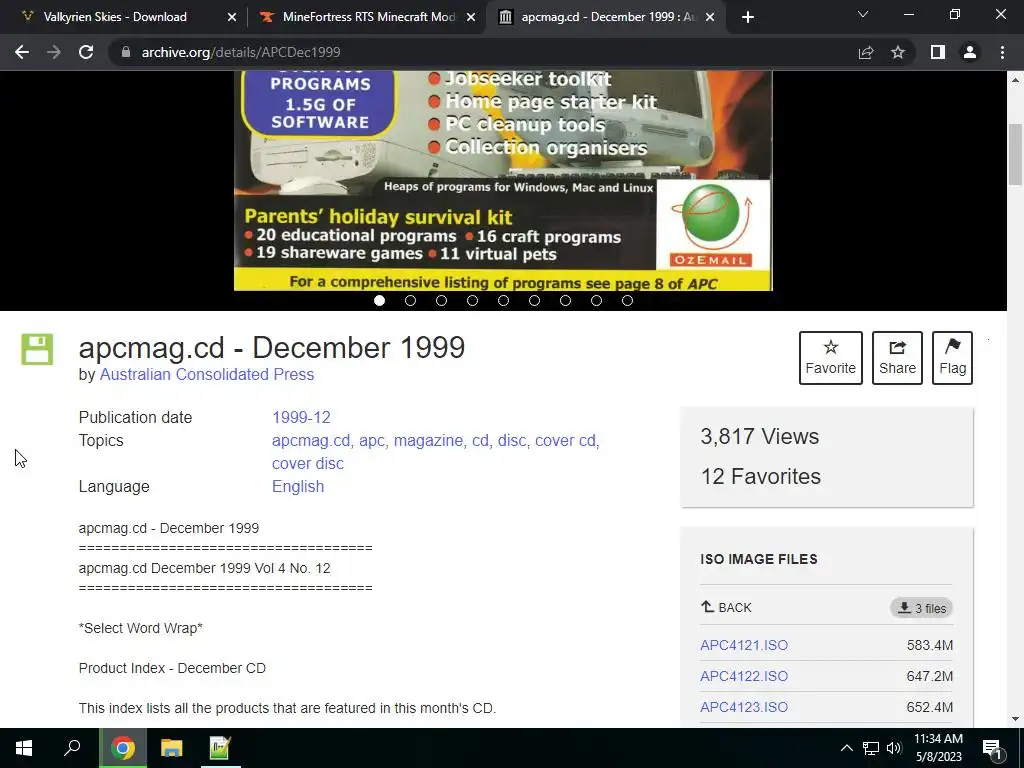Screen dimensions: 1024x768
Task: Download the APC4121.ISO file
Action: coord(744,645)
